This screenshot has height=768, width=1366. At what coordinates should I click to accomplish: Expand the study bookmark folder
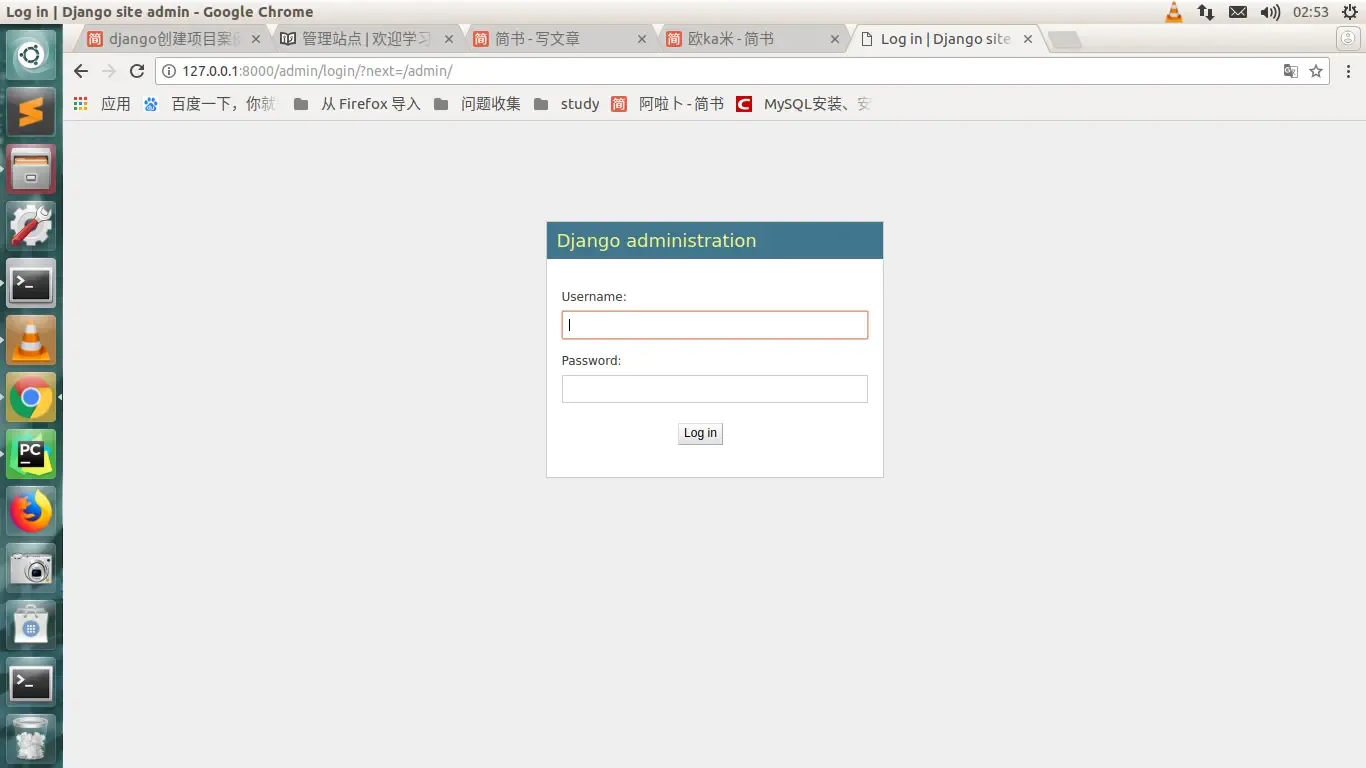point(567,104)
